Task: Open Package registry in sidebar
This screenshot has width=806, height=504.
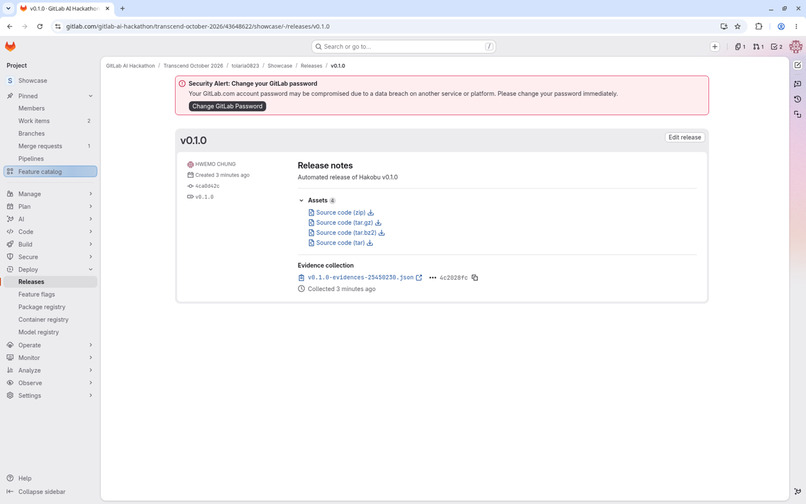Action: 50,307
